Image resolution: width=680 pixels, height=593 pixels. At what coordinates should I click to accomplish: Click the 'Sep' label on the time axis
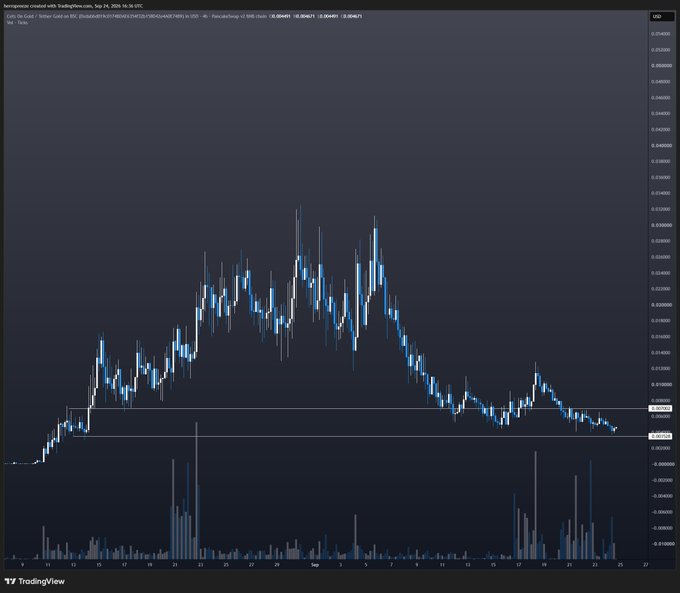pyautogui.click(x=315, y=565)
